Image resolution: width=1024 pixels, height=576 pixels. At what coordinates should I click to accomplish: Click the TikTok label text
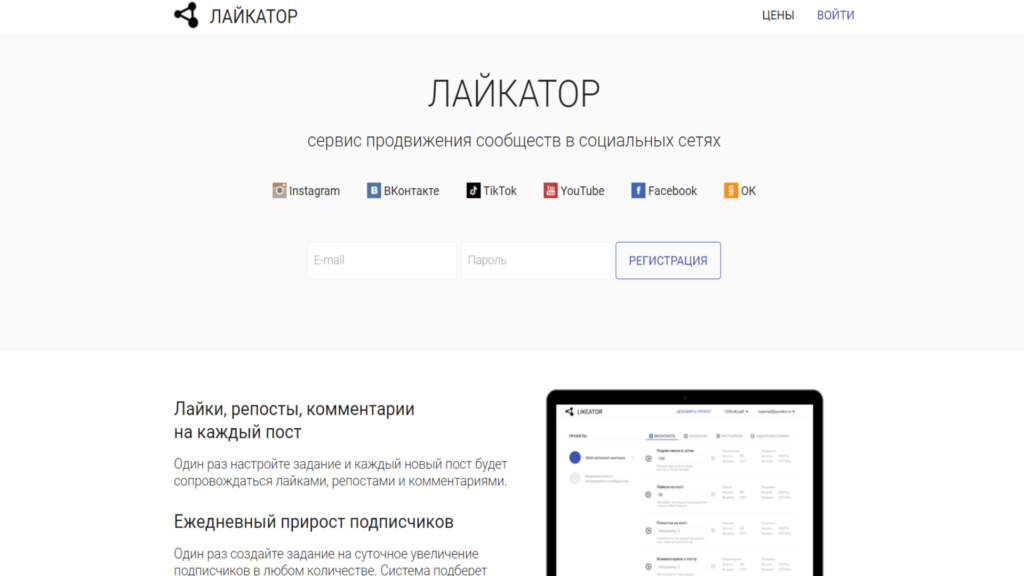pos(500,191)
